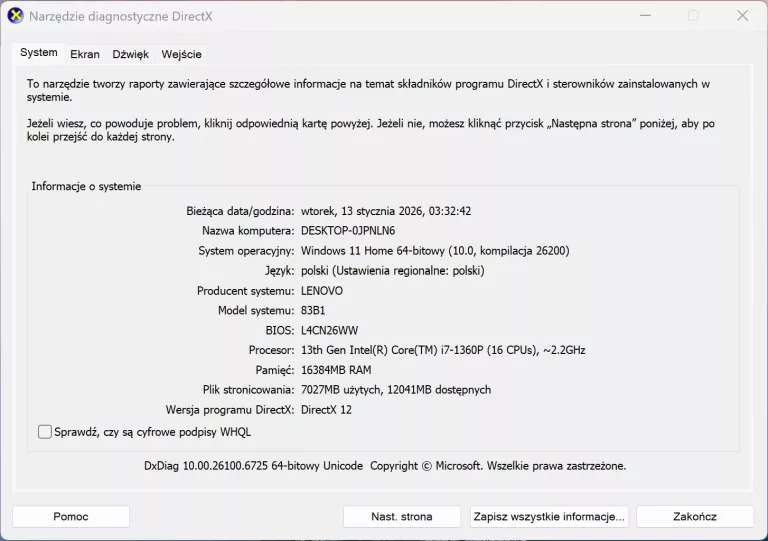
Task: Click the Nast. strona button
Action: click(x=402, y=517)
